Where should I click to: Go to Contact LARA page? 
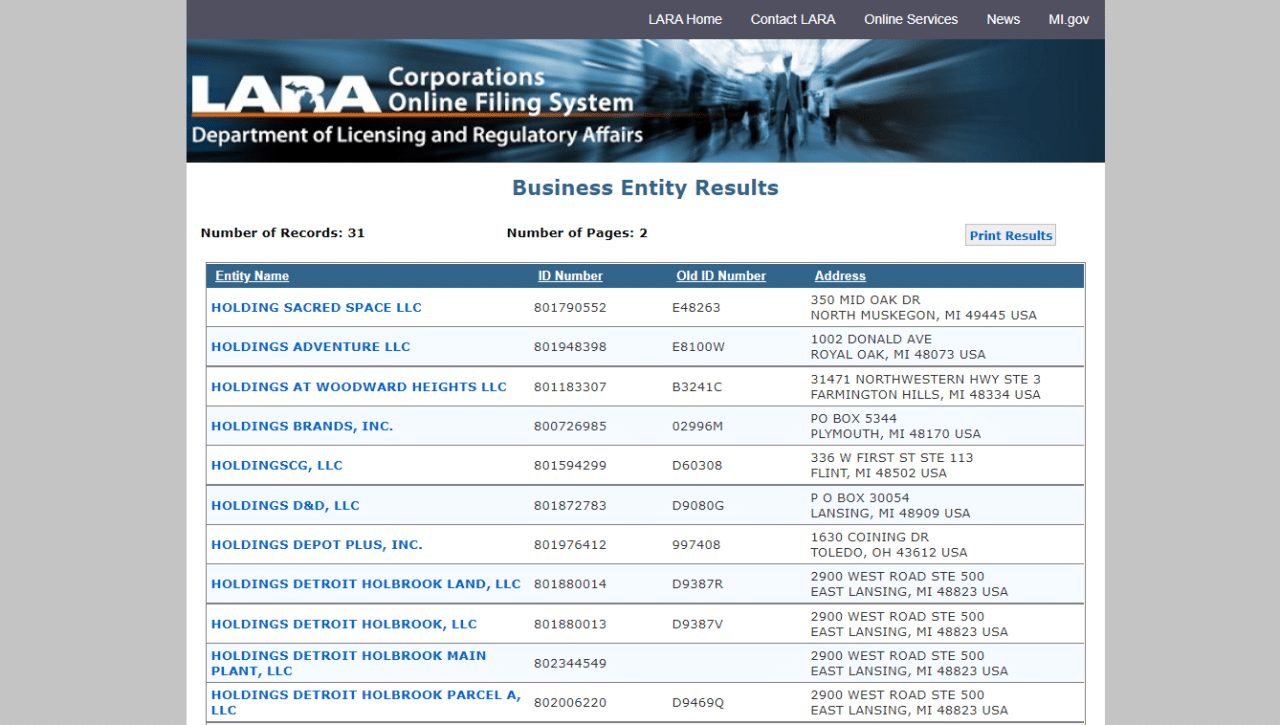[793, 19]
